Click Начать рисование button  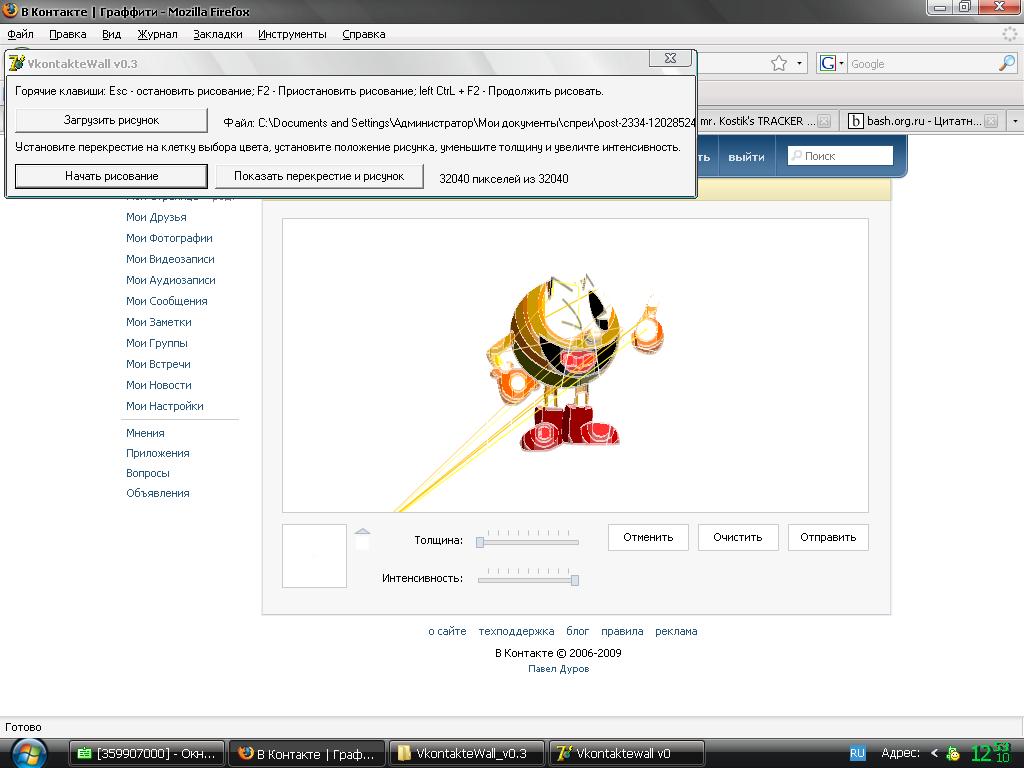(111, 176)
